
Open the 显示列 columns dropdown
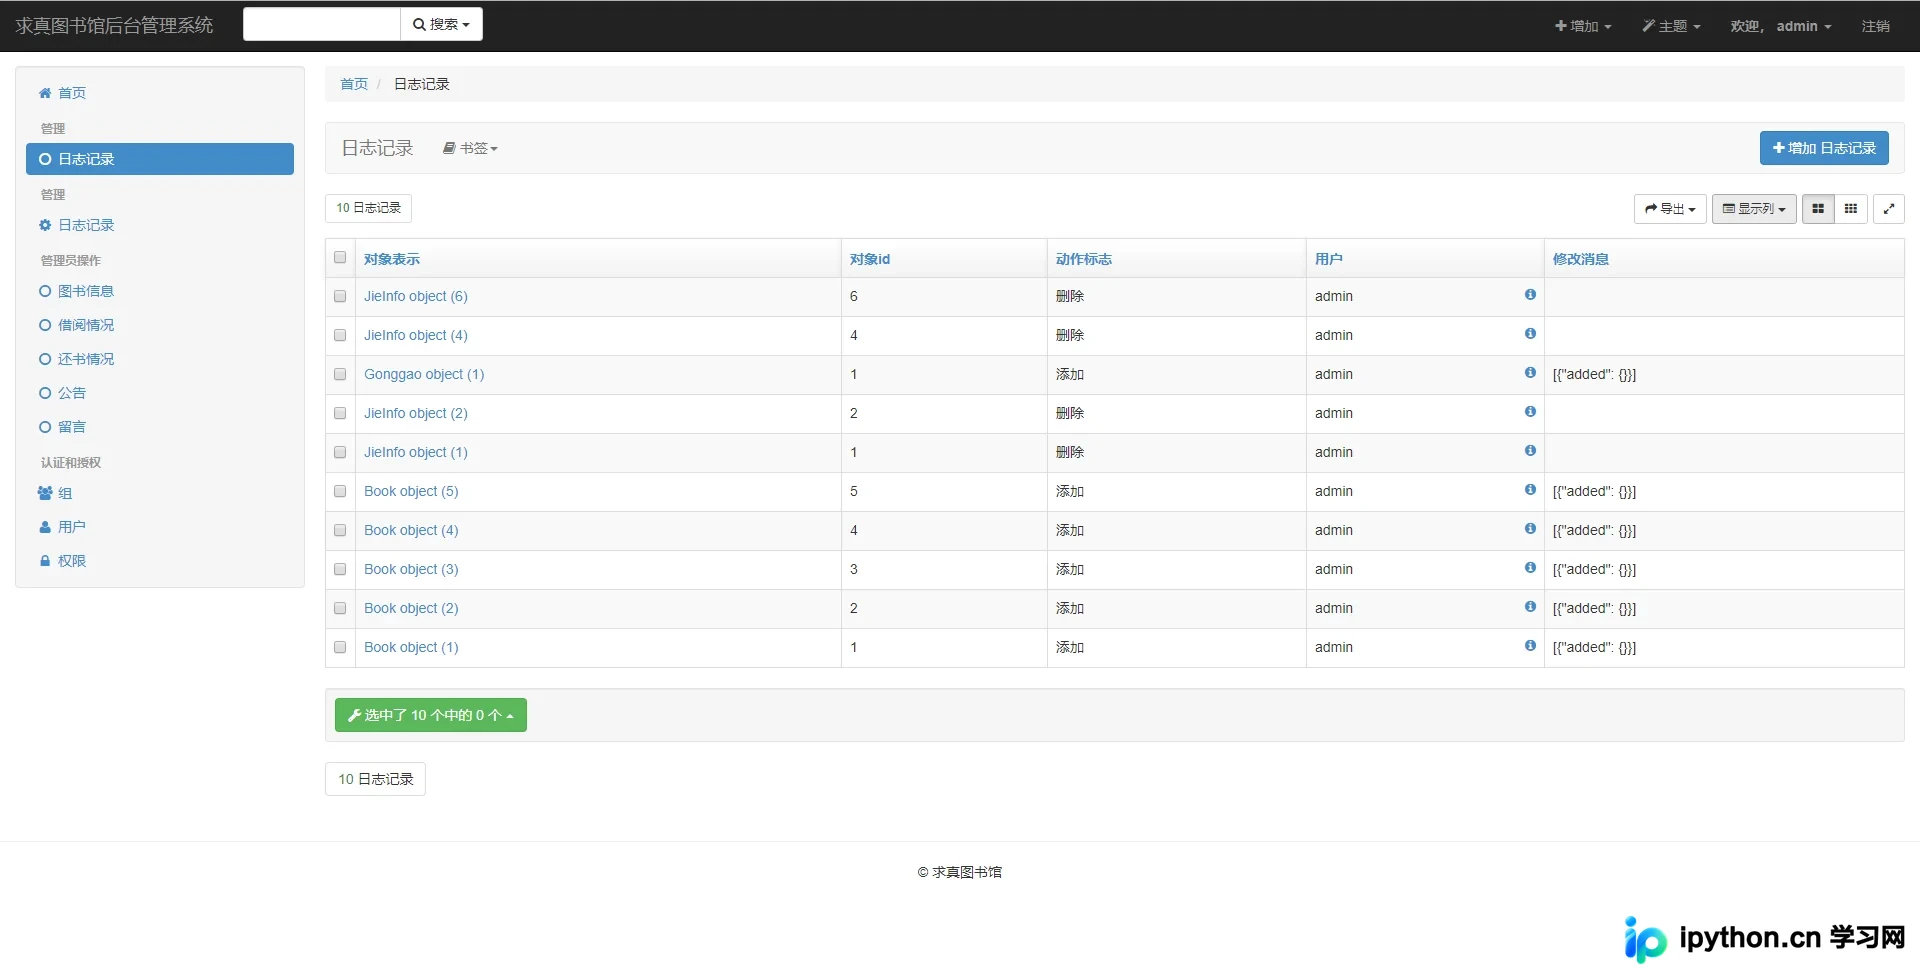pyautogui.click(x=1754, y=209)
